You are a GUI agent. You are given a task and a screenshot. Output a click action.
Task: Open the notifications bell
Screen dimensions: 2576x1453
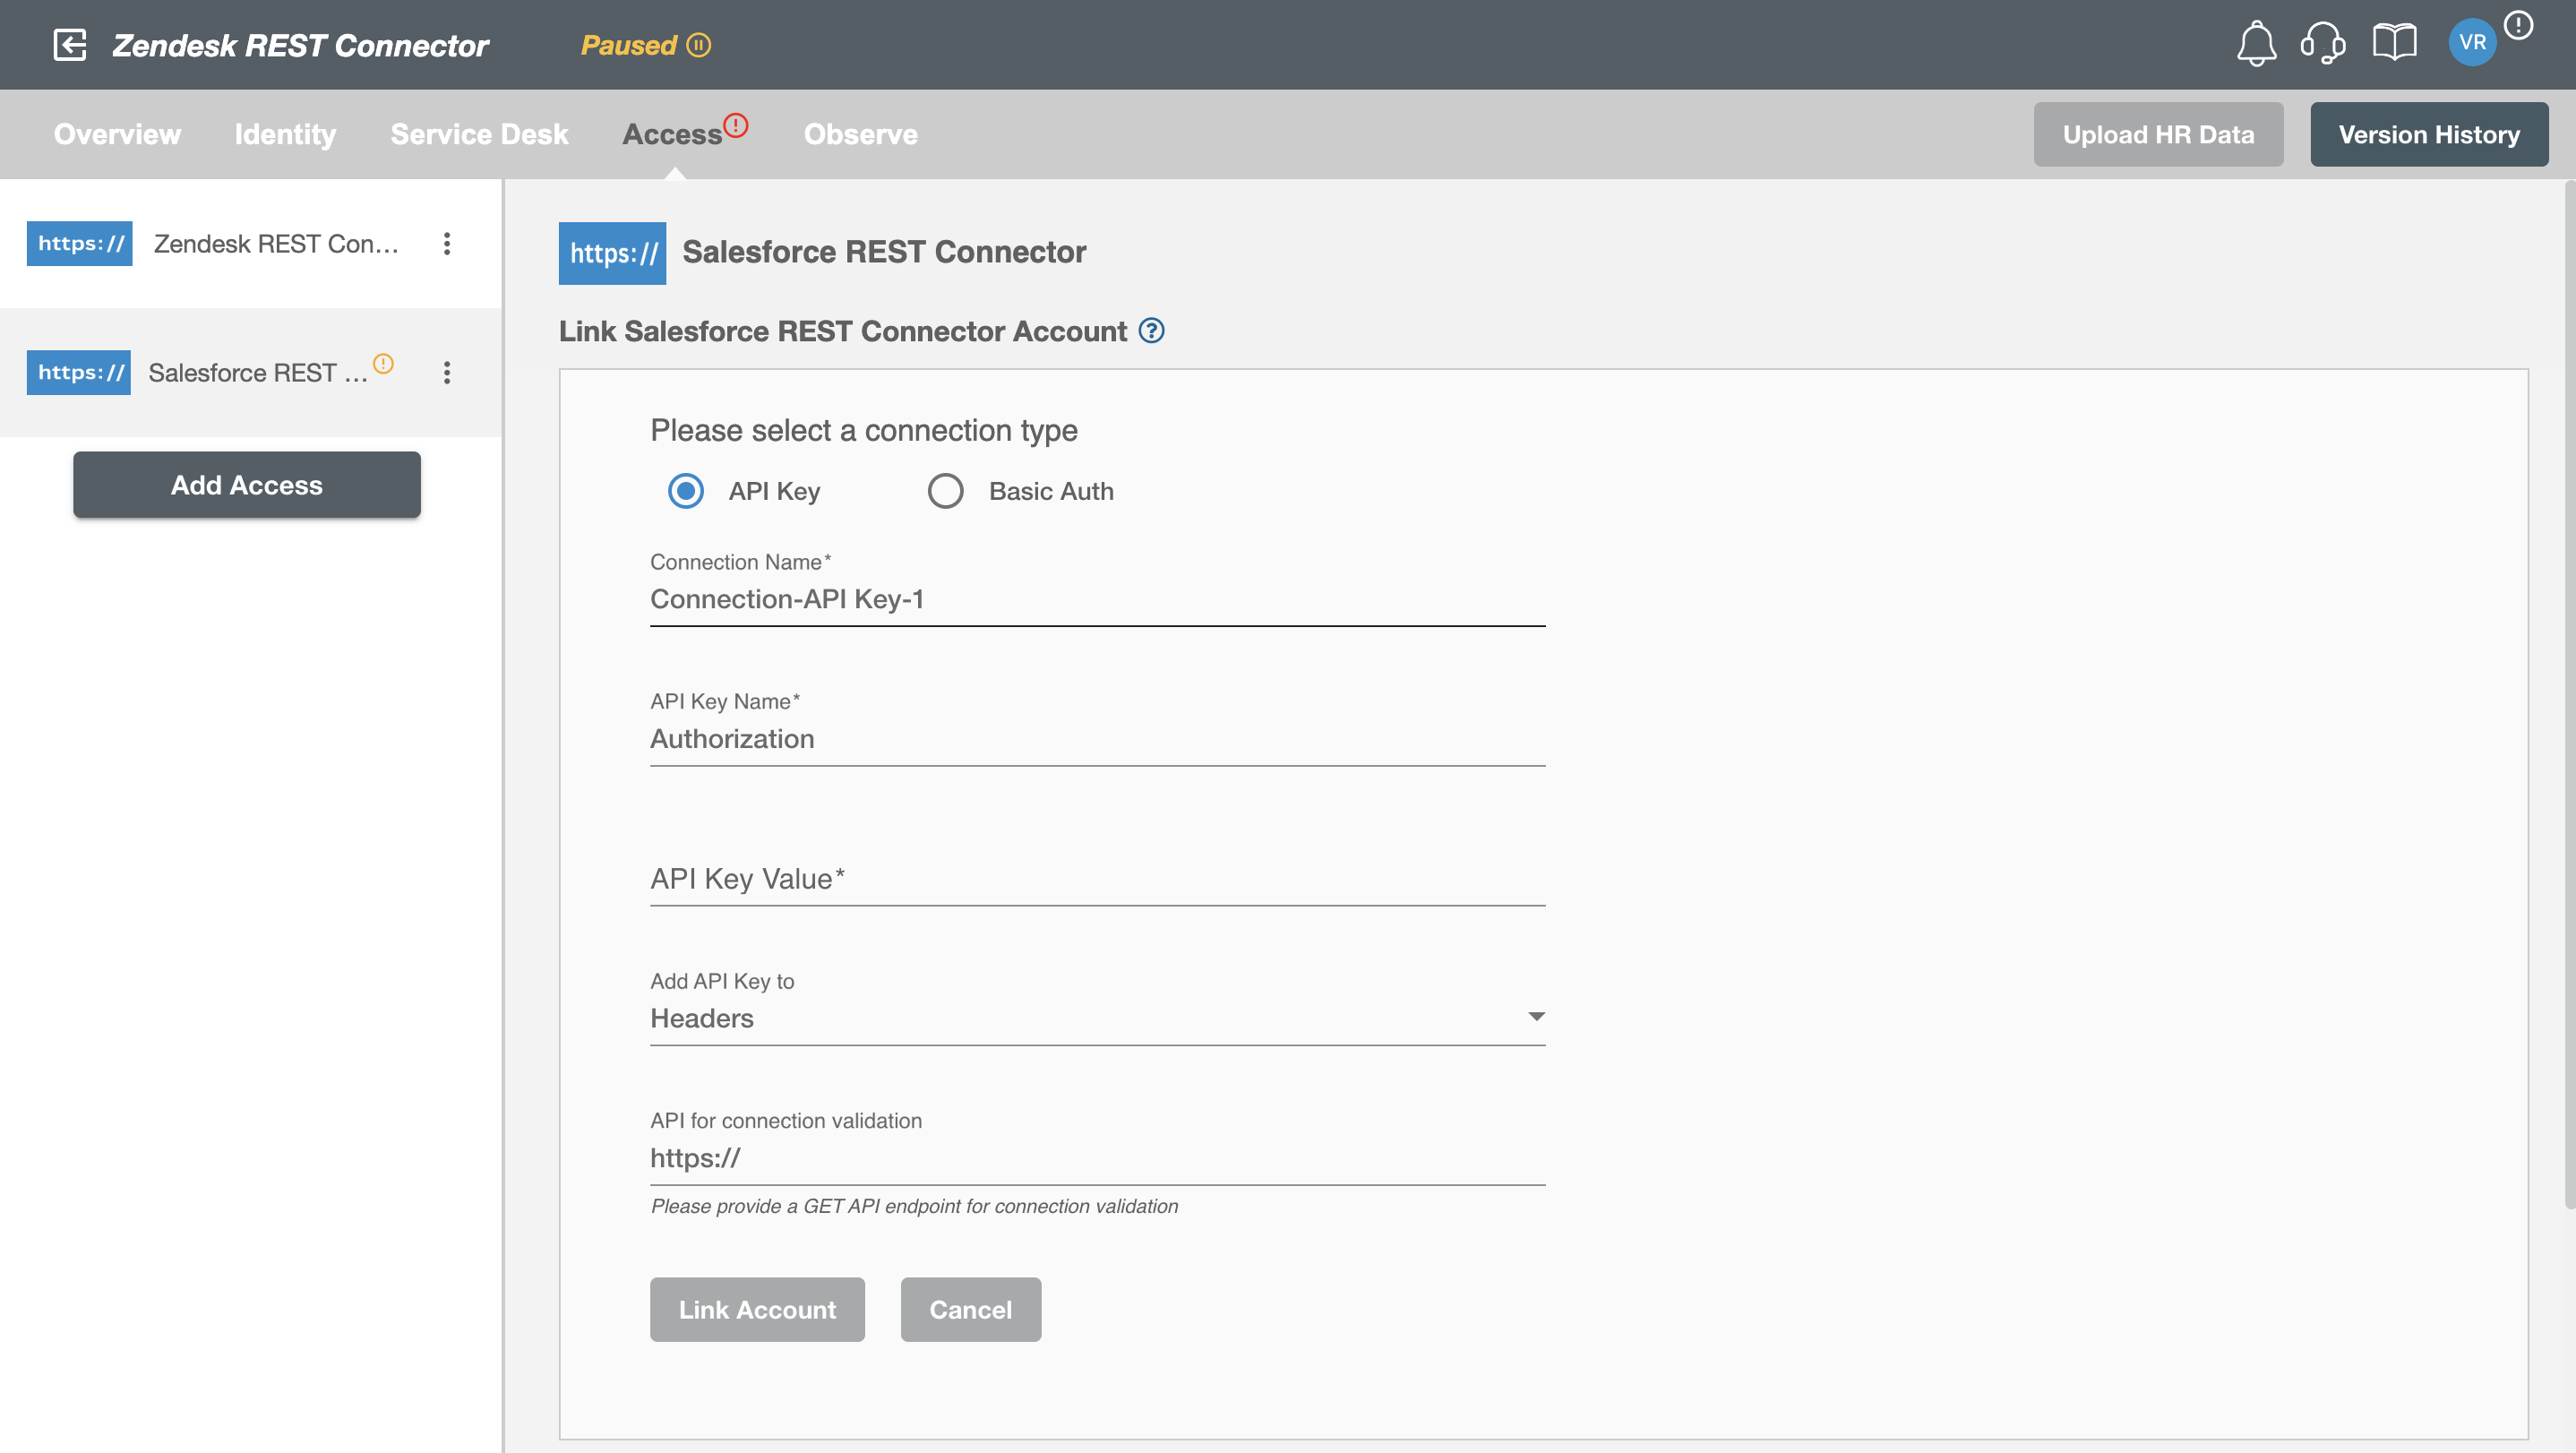tap(2256, 43)
